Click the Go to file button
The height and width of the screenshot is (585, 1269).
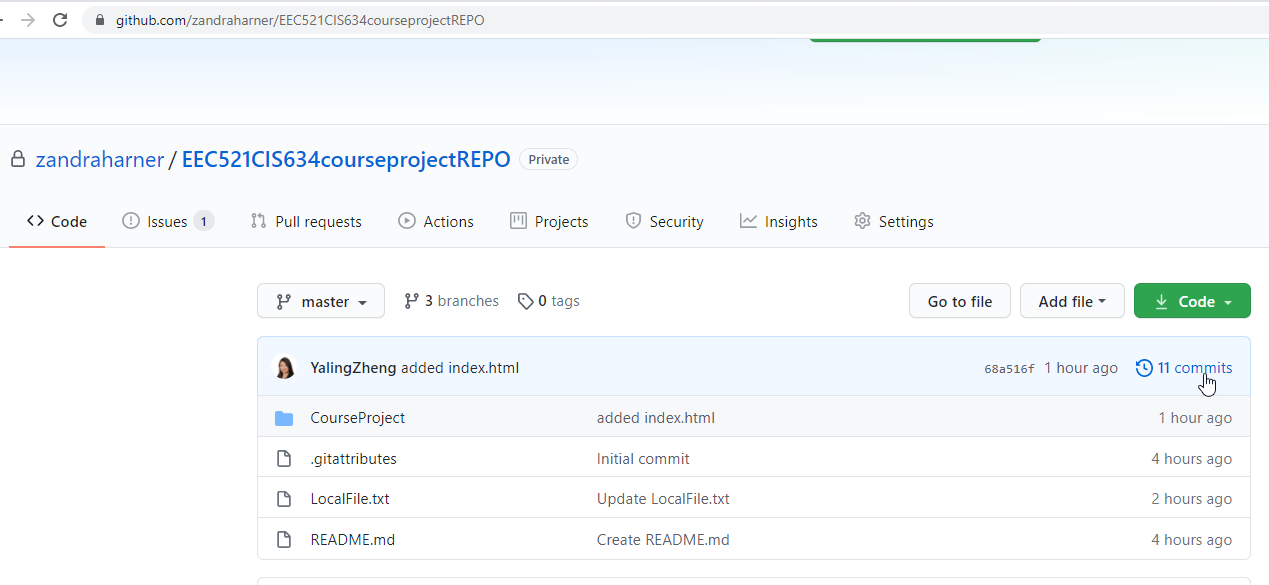959,300
